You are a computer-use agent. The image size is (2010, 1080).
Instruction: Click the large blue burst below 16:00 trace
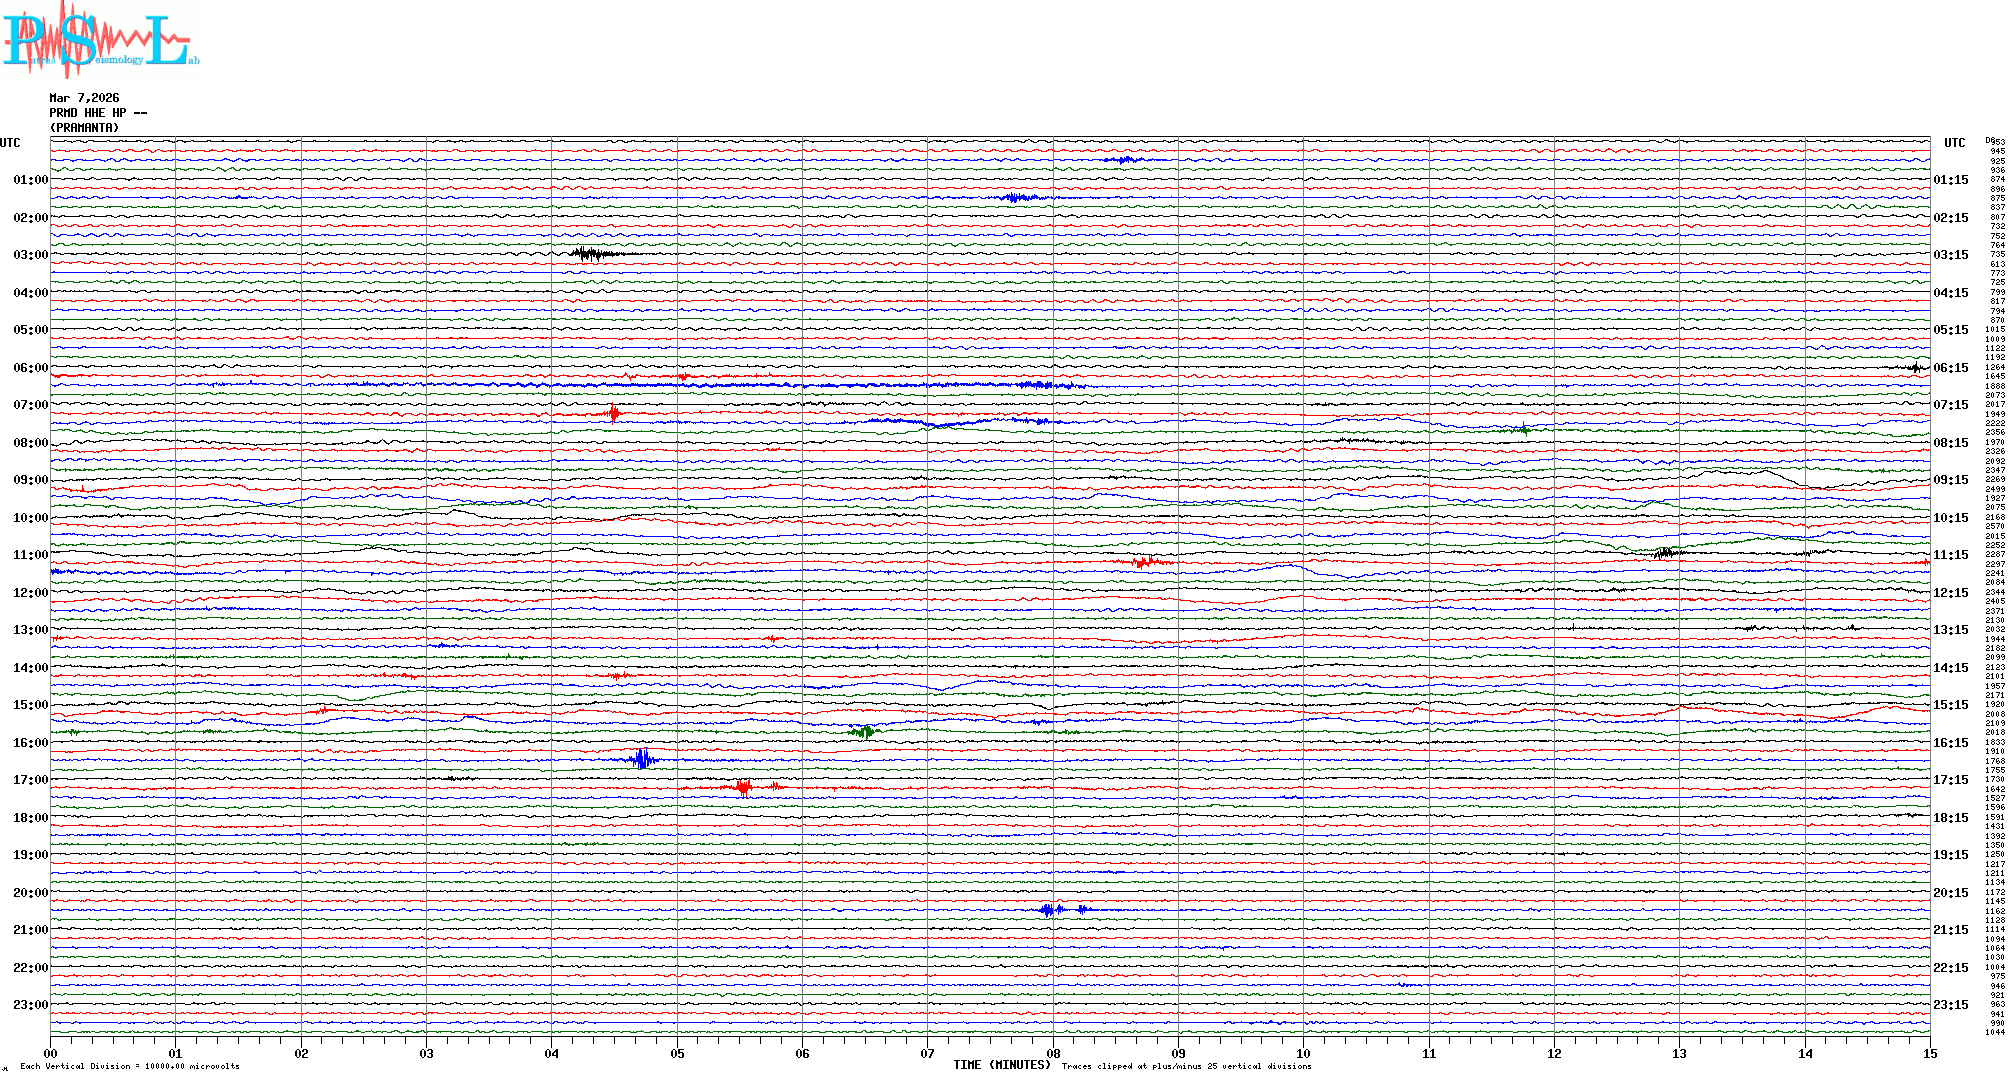pyautogui.click(x=642, y=760)
